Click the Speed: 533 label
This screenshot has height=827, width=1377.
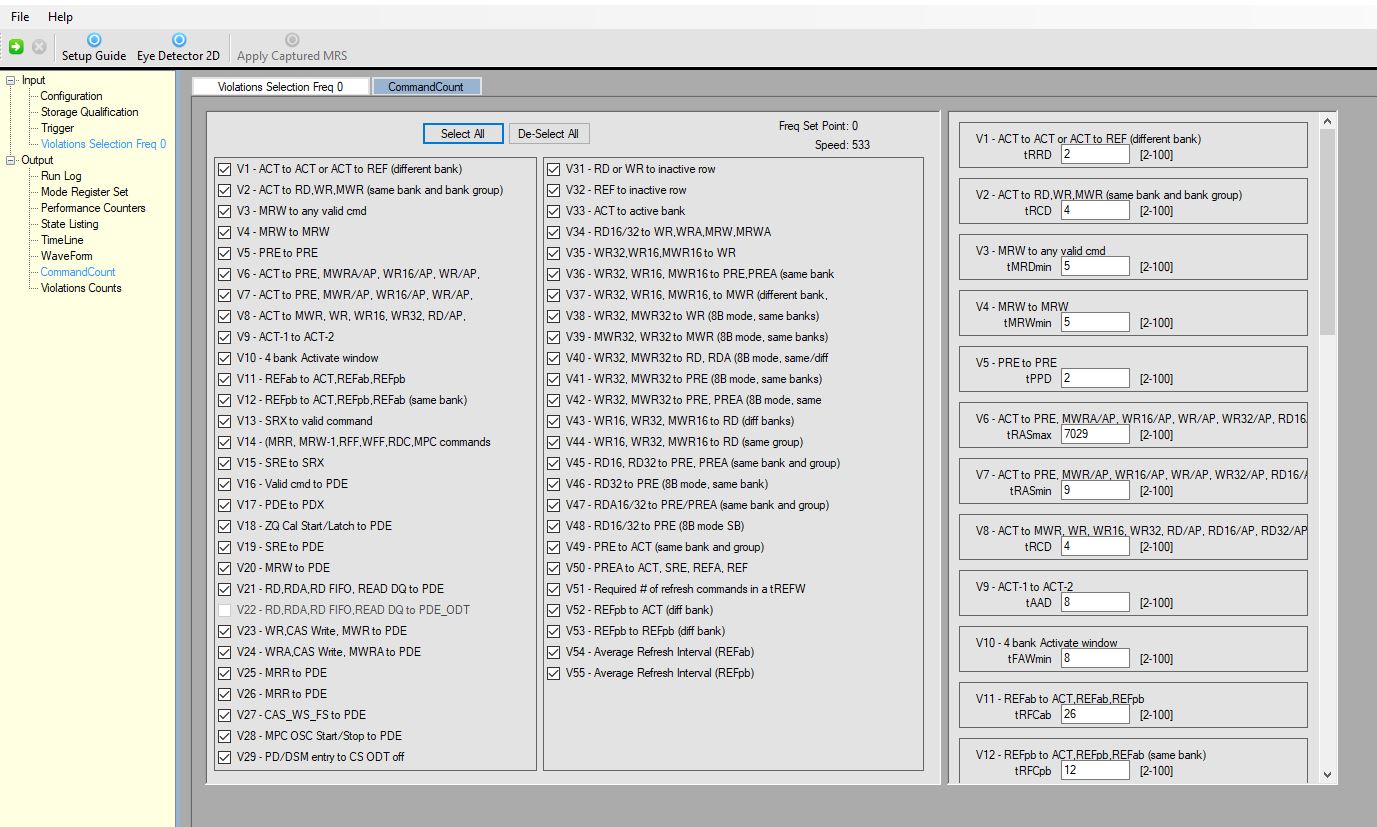tap(842, 145)
